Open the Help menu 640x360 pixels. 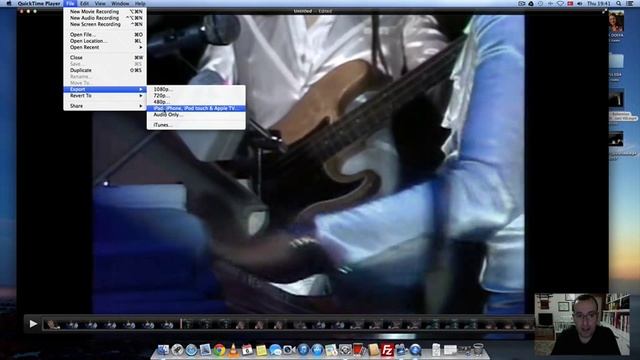coord(140,3)
